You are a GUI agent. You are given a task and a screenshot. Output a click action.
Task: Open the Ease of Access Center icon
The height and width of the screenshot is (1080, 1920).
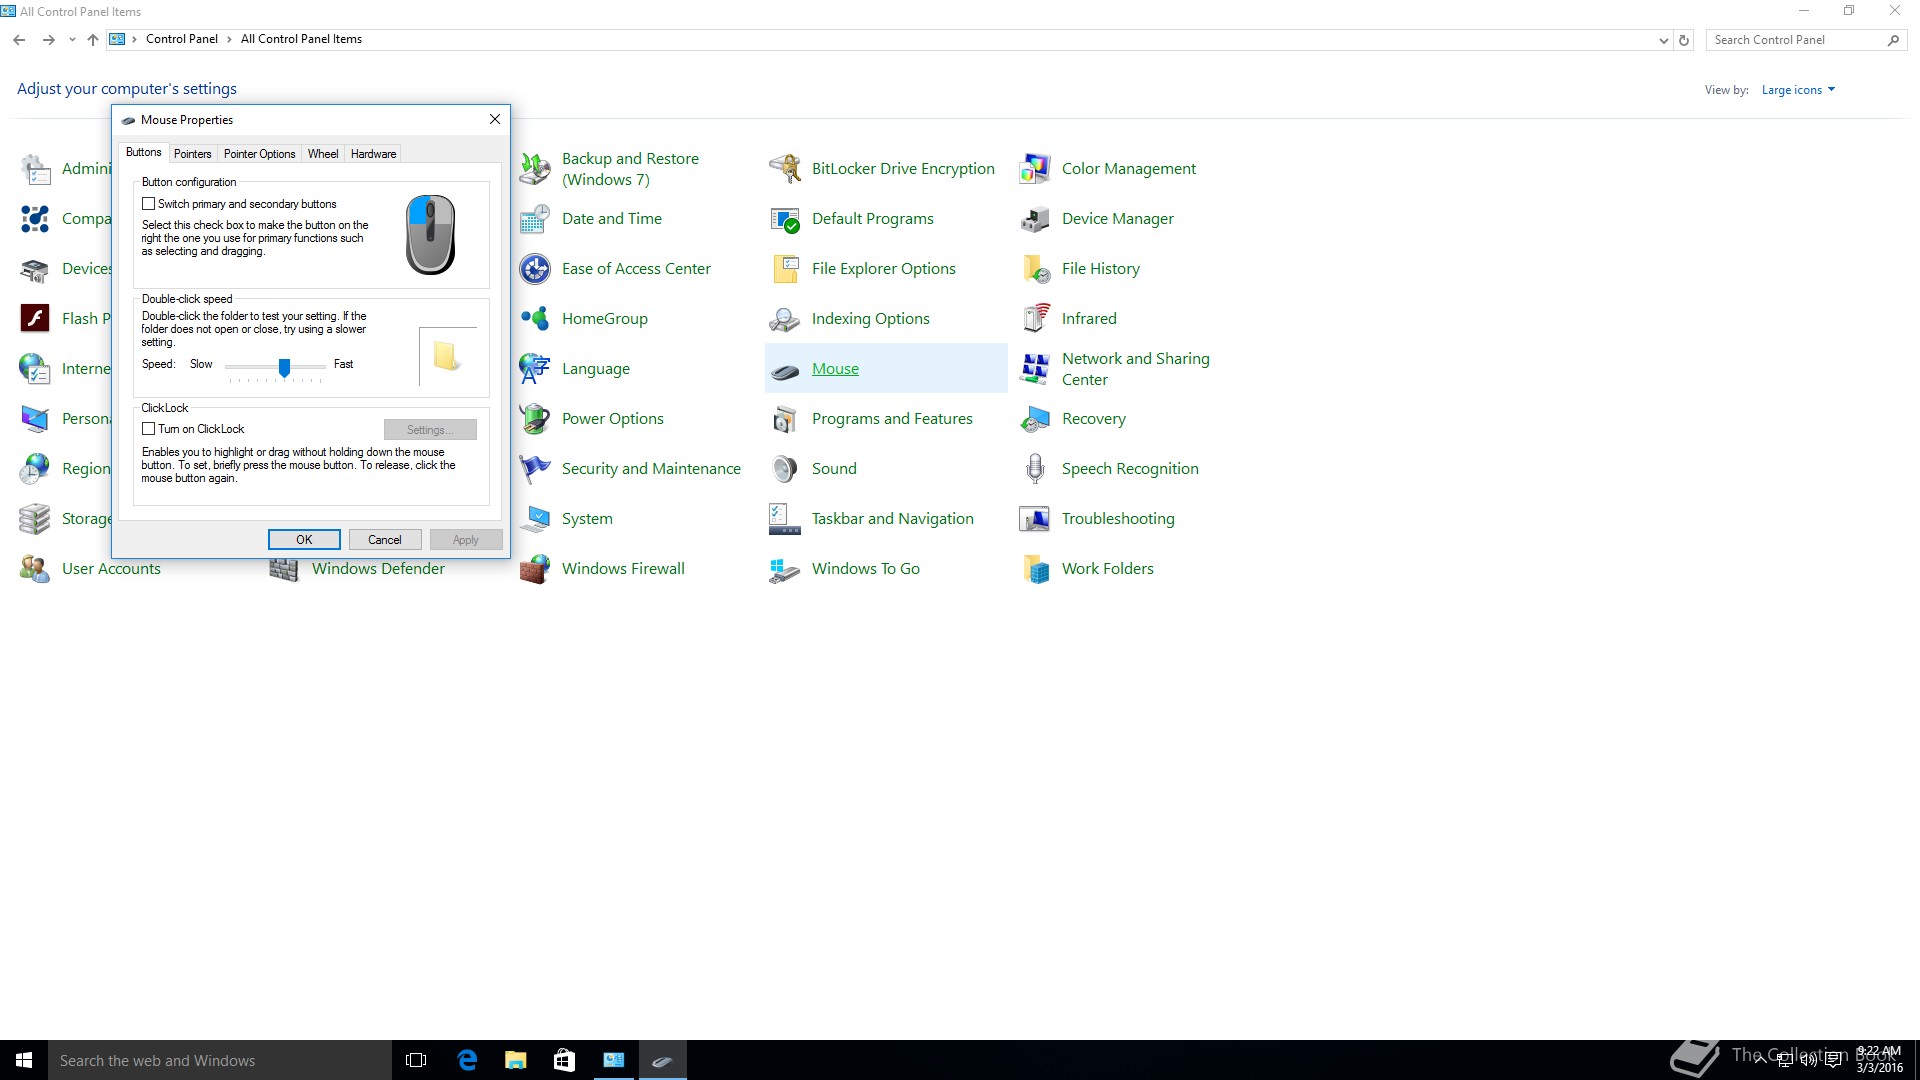(x=535, y=269)
